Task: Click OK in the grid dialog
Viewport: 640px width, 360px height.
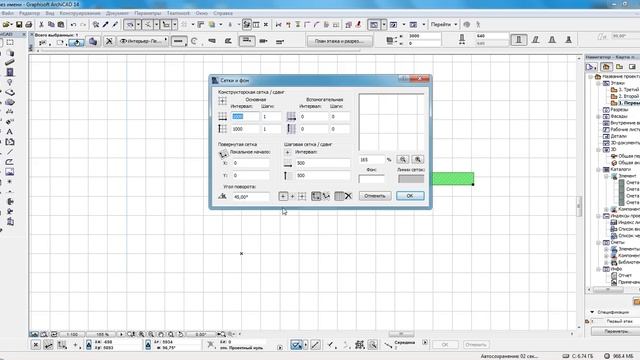Action: coord(410,196)
